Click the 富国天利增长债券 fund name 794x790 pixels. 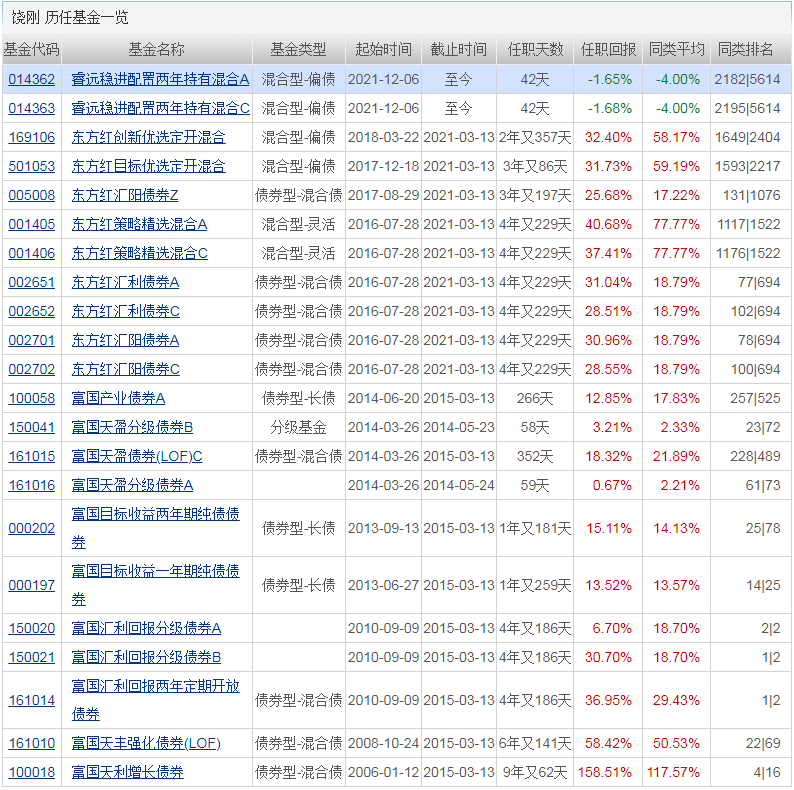[127, 772]
